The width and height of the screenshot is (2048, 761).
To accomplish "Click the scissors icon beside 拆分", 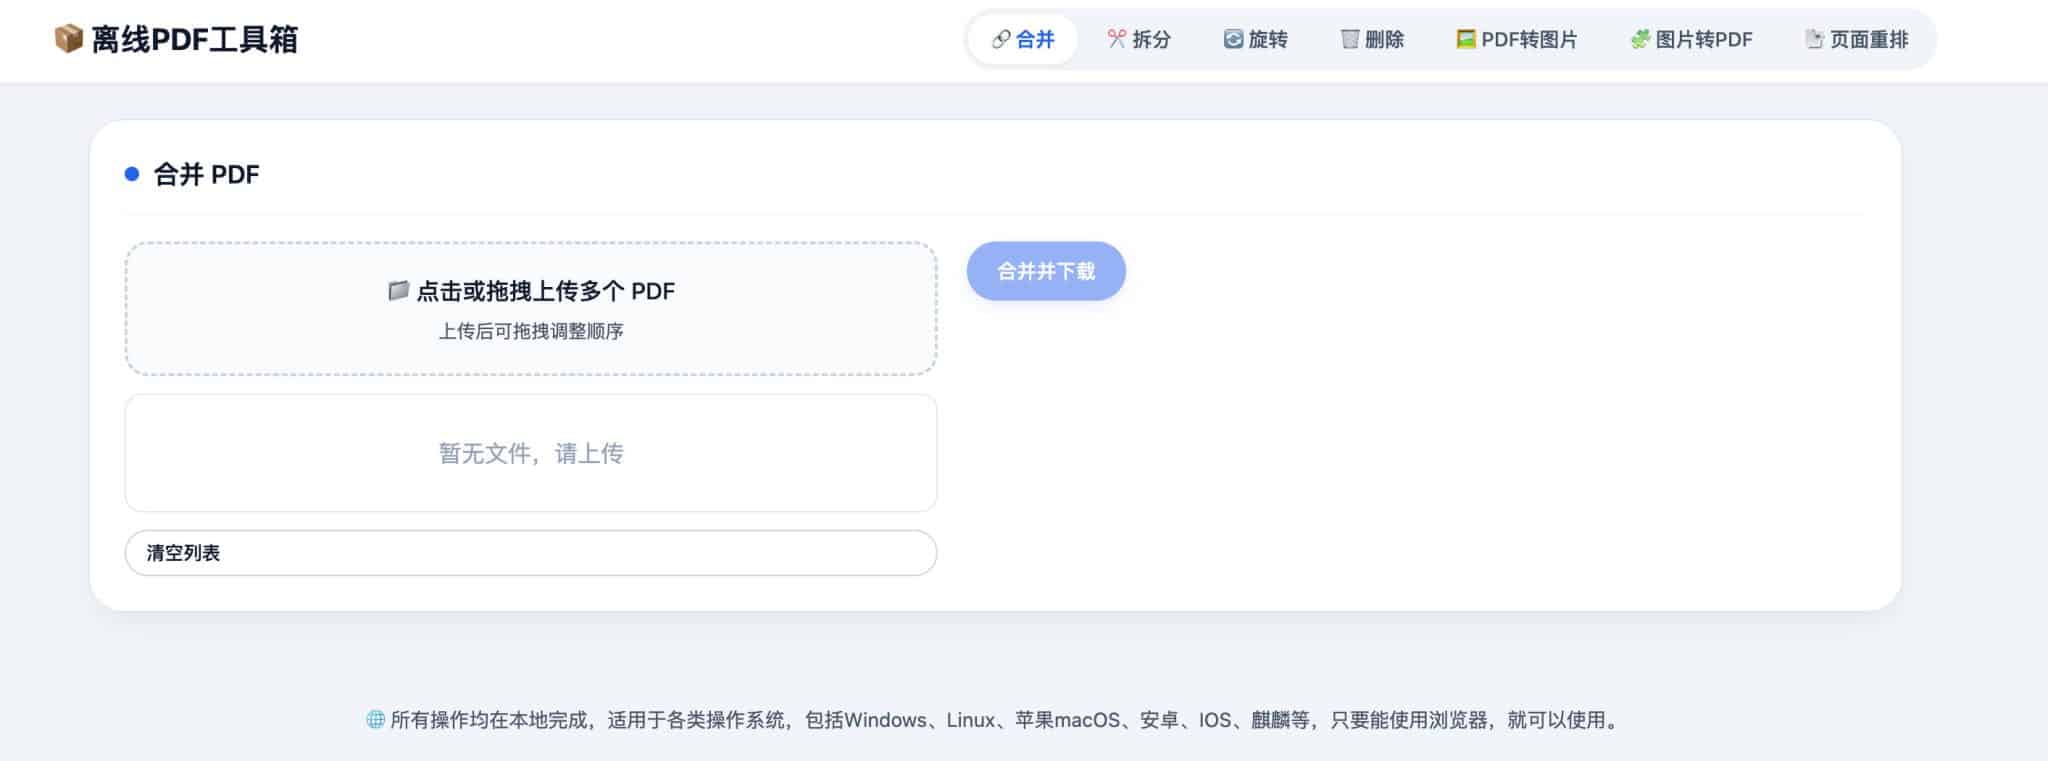I will point(1117,39).
